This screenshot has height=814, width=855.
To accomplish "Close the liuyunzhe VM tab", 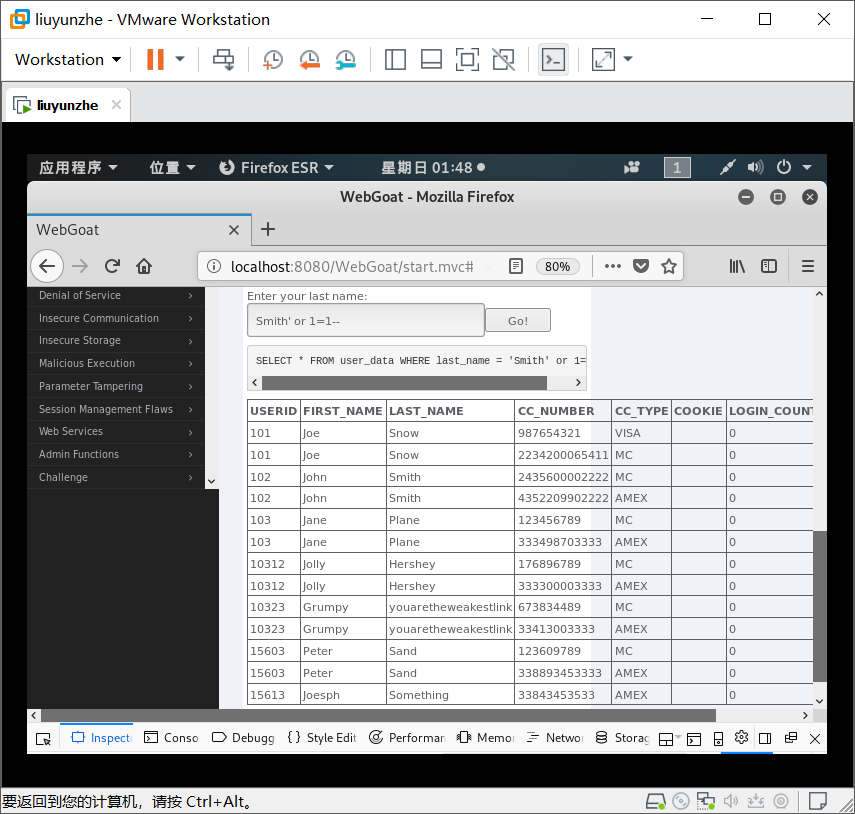I will click(116, 105).
